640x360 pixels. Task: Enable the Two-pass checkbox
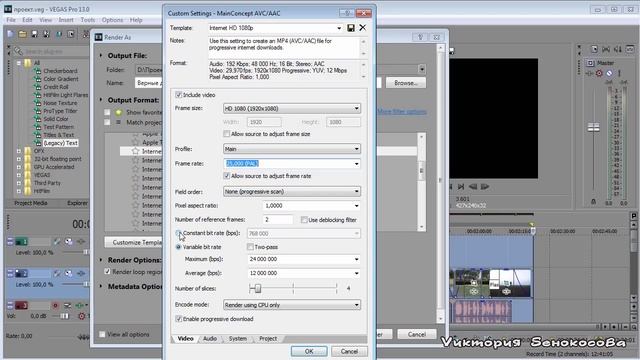(x=250, y=247)
